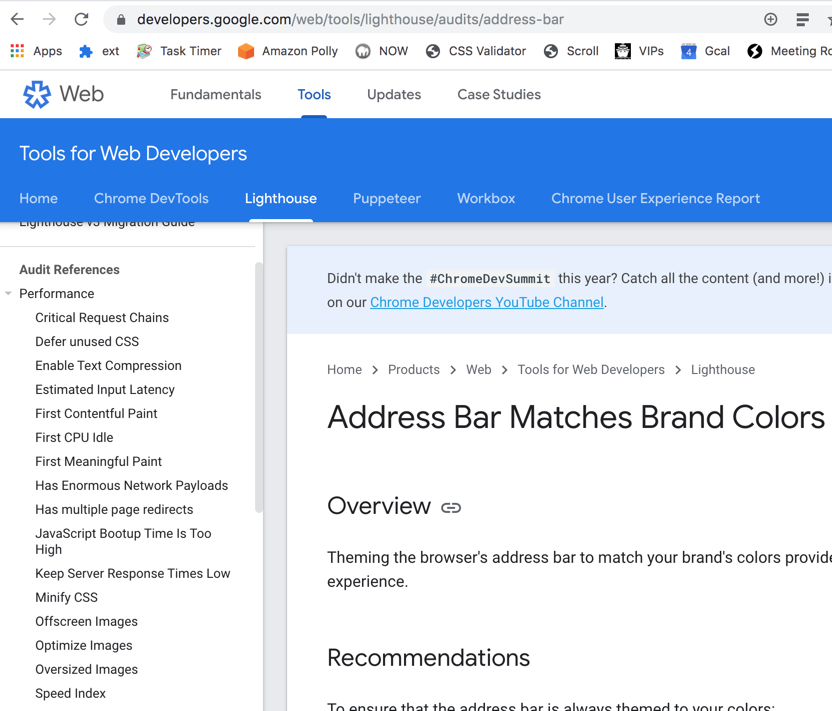
Task: Copy the Overview section link icon
Action: 451,508
